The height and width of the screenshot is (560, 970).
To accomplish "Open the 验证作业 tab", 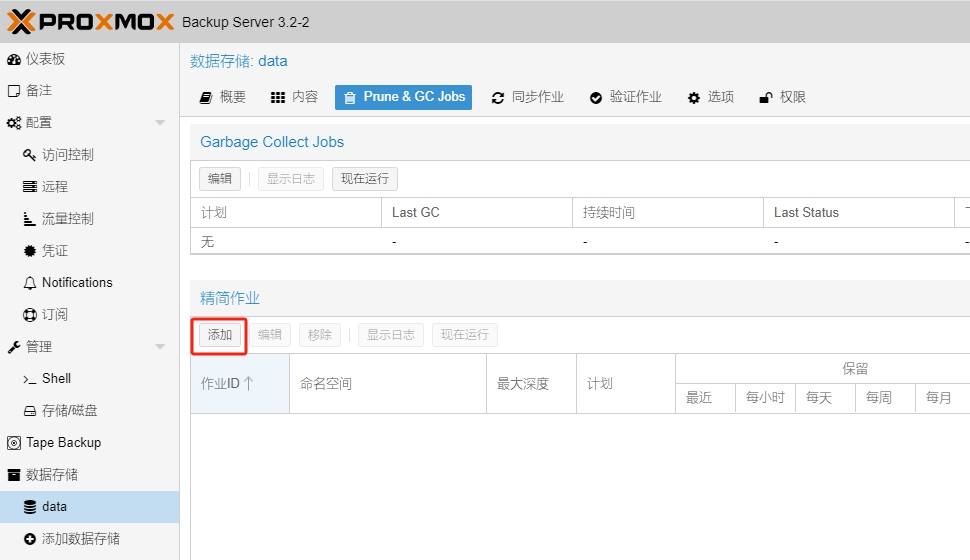I will point(625,97).
